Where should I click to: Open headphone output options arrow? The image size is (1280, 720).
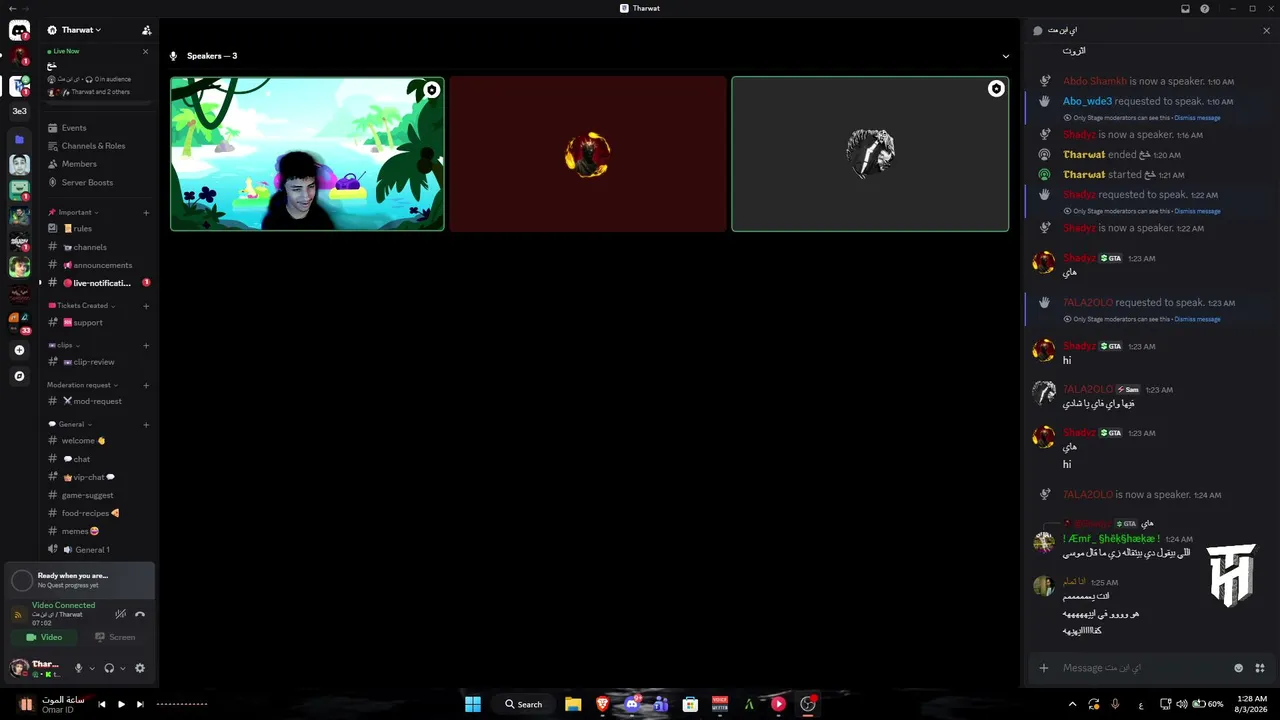[x=123, y=668]
